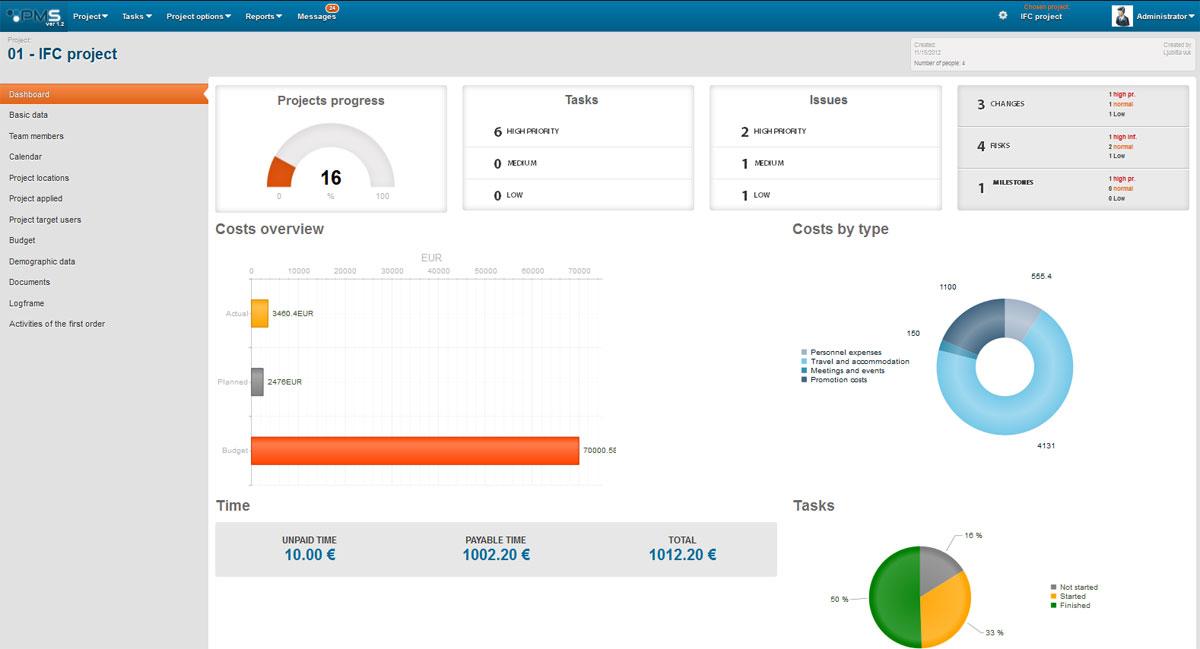Image resolution: width=1200 pixels, height=649 pixels.
Task: Open Messages with the 24 notification badge
Action: [x=316, y=16]
